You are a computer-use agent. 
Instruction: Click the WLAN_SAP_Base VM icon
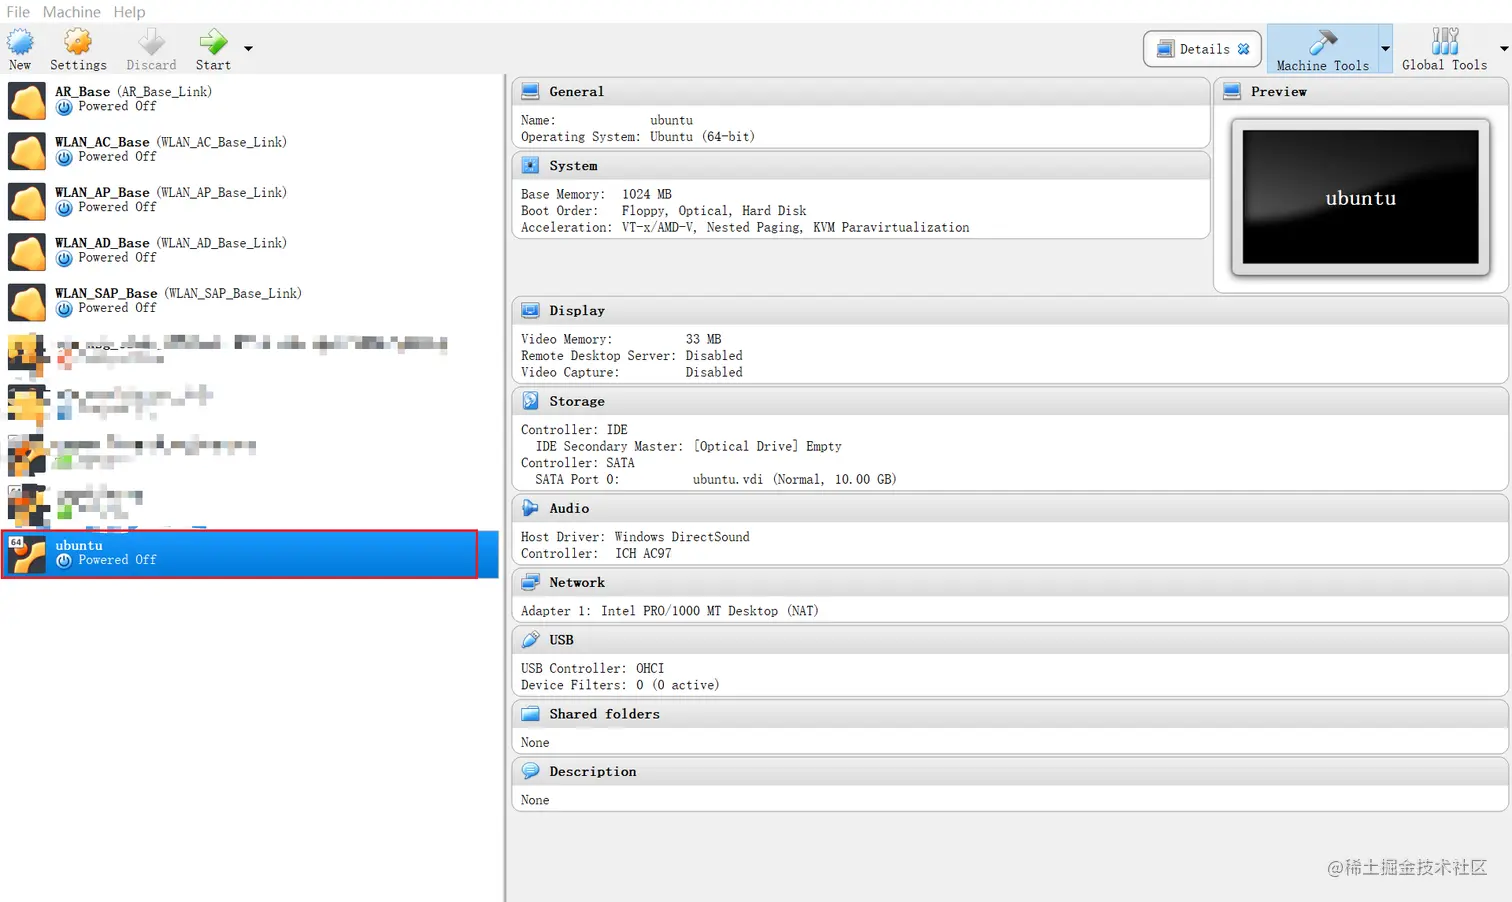point(27,302)
